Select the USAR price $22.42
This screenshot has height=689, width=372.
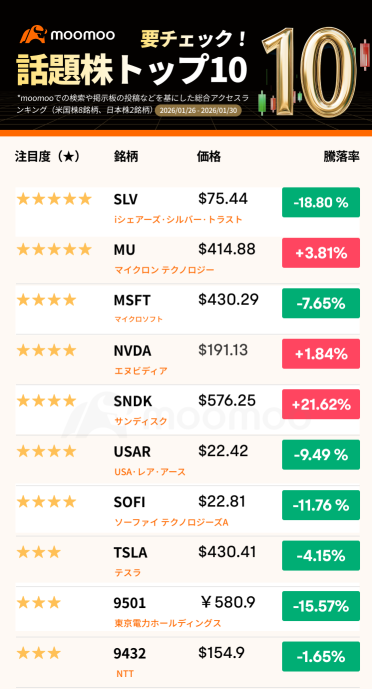click(223, 451)
